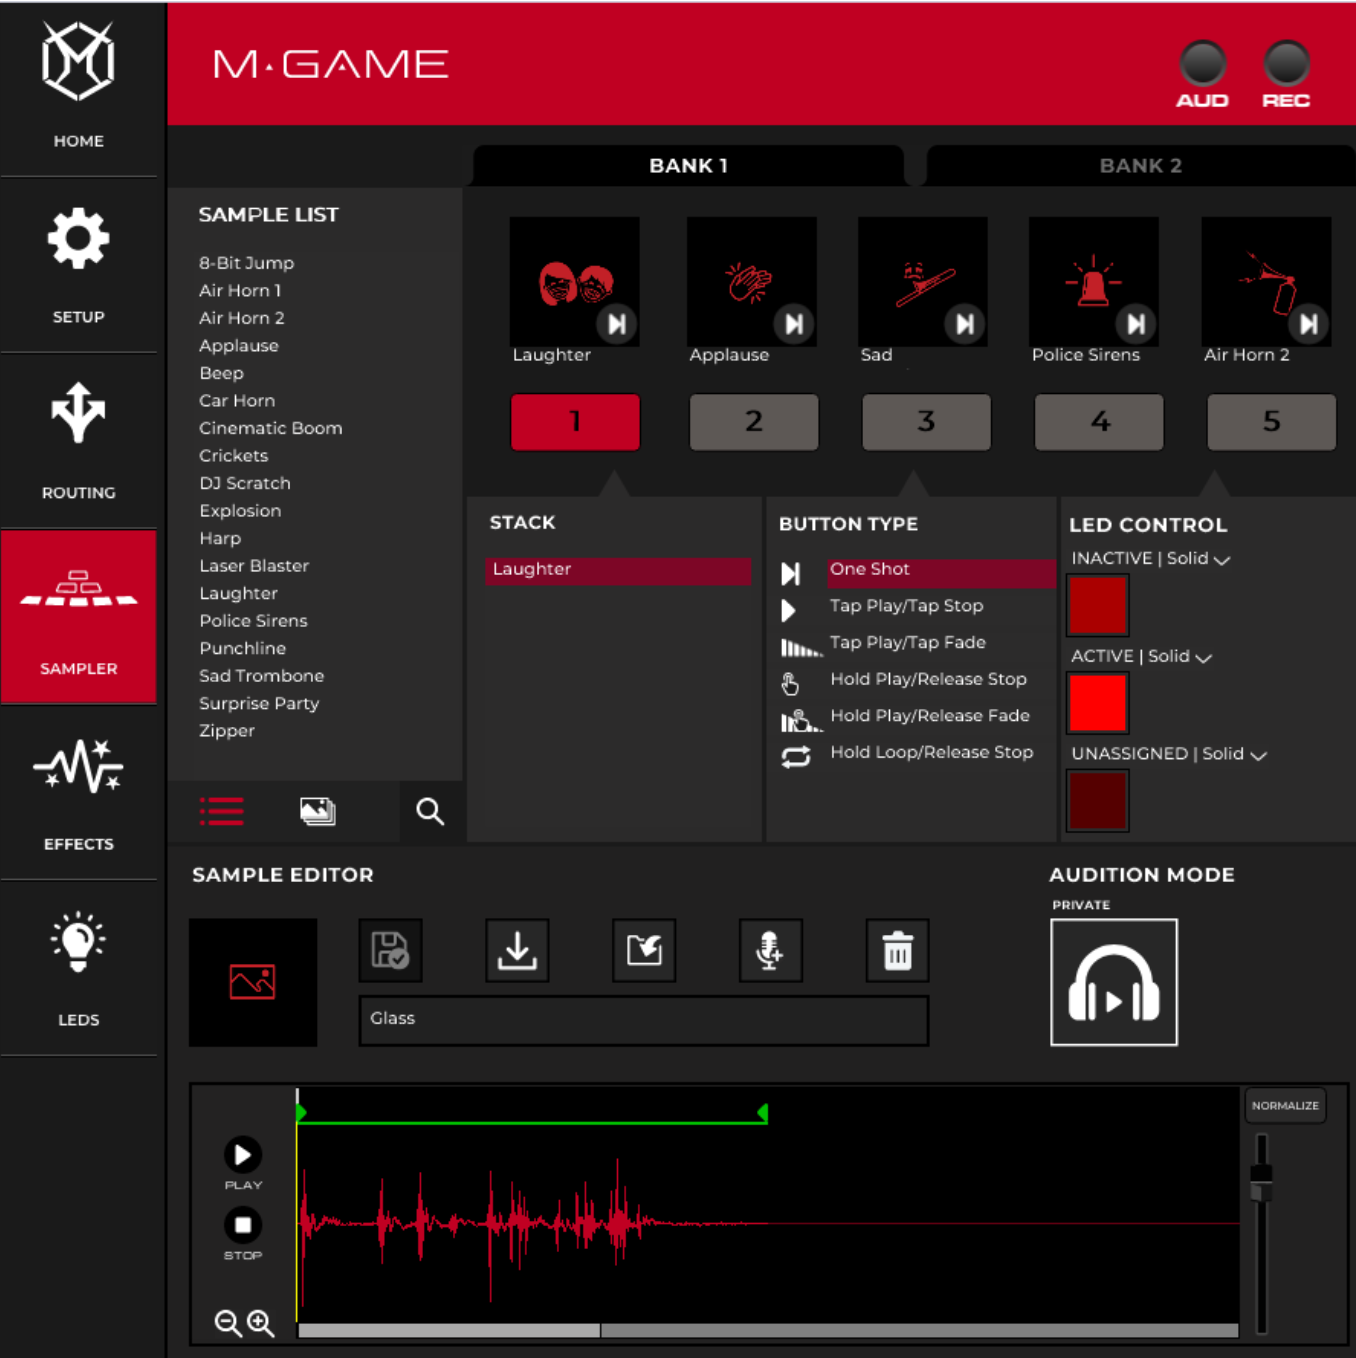1356x1358 pixels.
Task: Select sampler pad button 3
Action: [926, 422]
